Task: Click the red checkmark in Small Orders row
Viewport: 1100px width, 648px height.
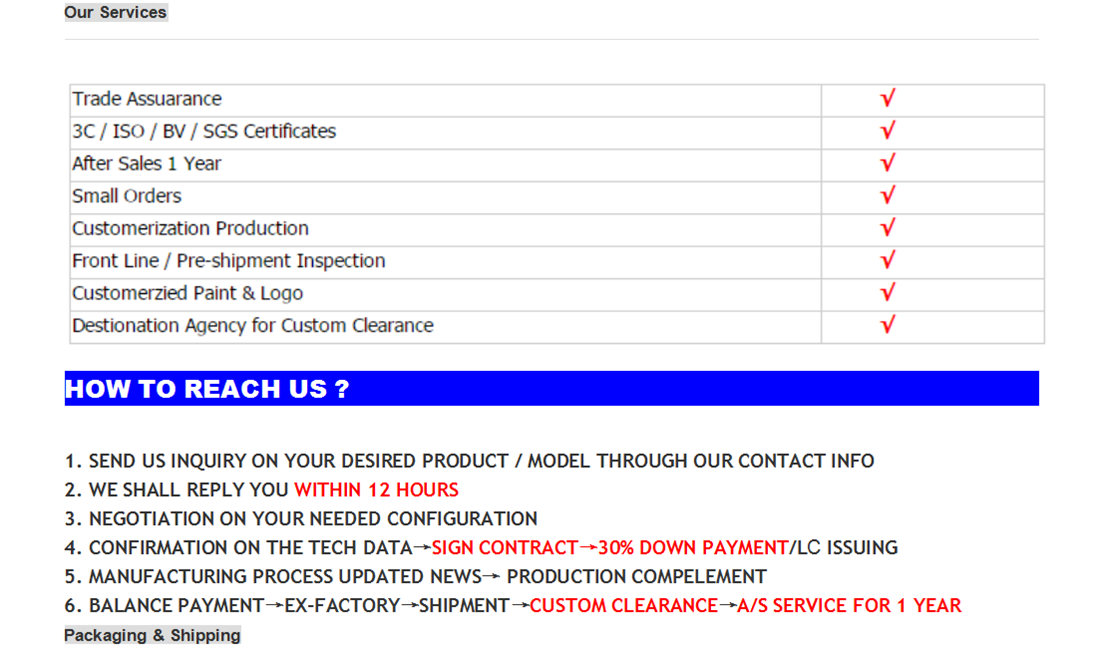Action: (x=887, y=195)
